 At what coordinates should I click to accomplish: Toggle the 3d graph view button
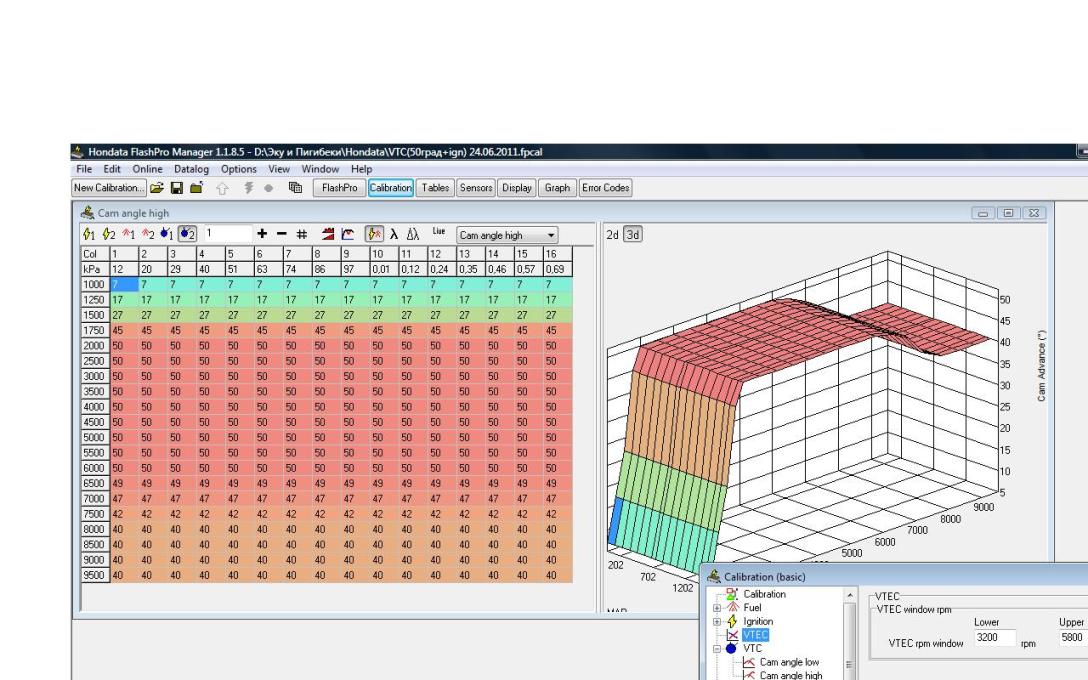[633, 235]
